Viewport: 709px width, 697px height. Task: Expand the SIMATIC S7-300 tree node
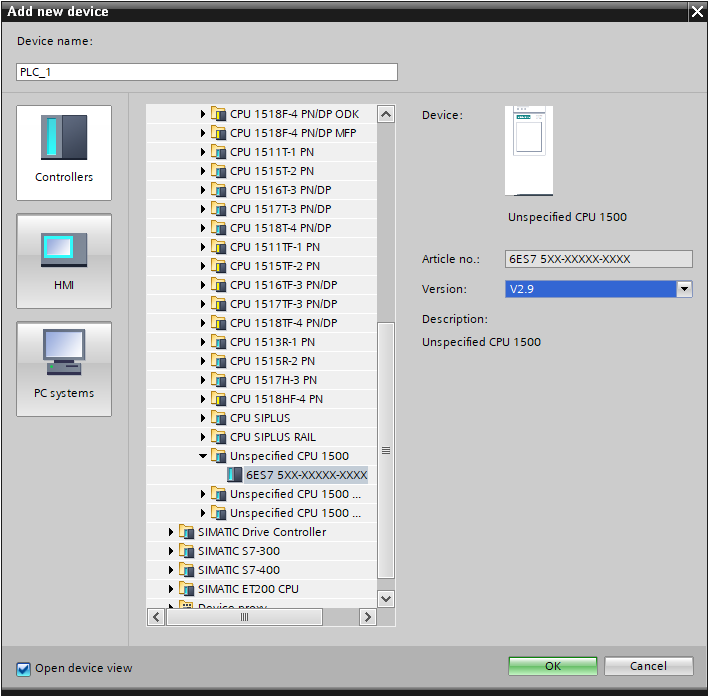click(170, 550)
